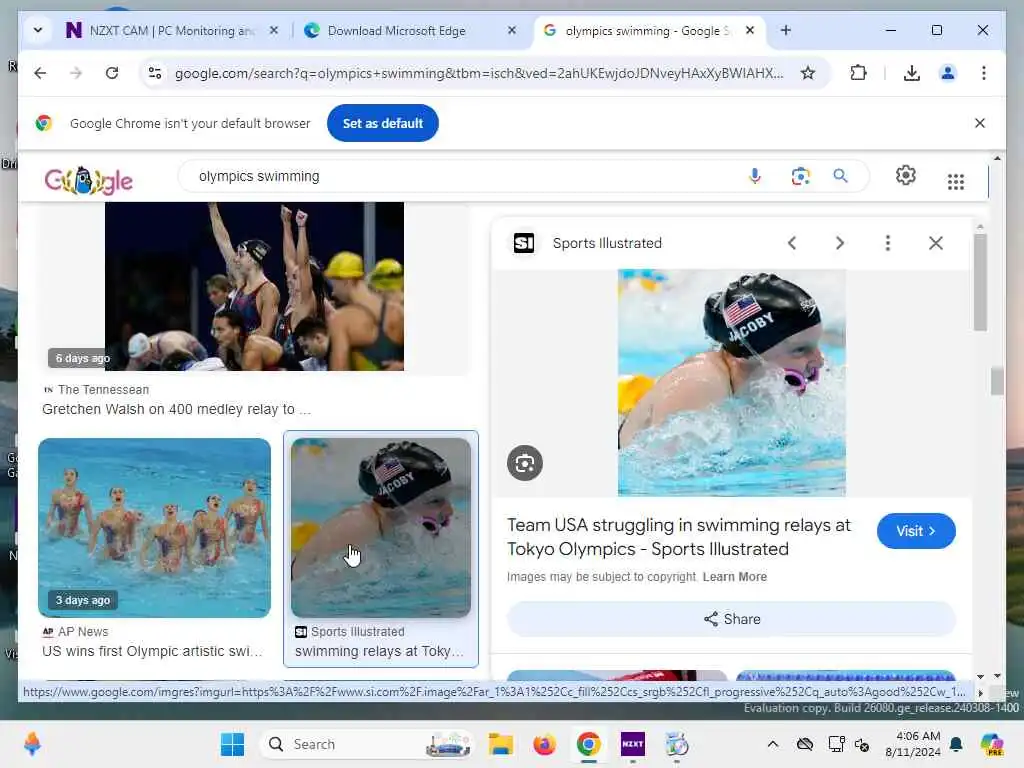Click Set as default button

(383, 123)
